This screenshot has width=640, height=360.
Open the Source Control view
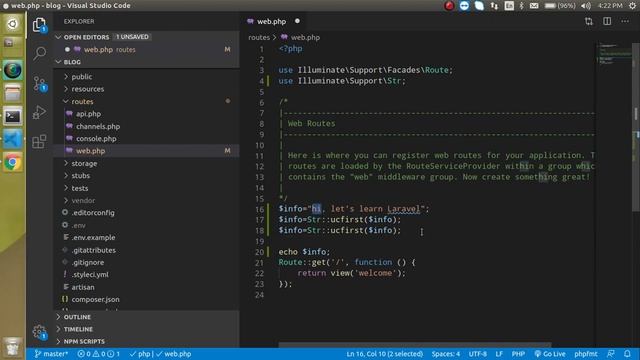(x=40, y=84)
